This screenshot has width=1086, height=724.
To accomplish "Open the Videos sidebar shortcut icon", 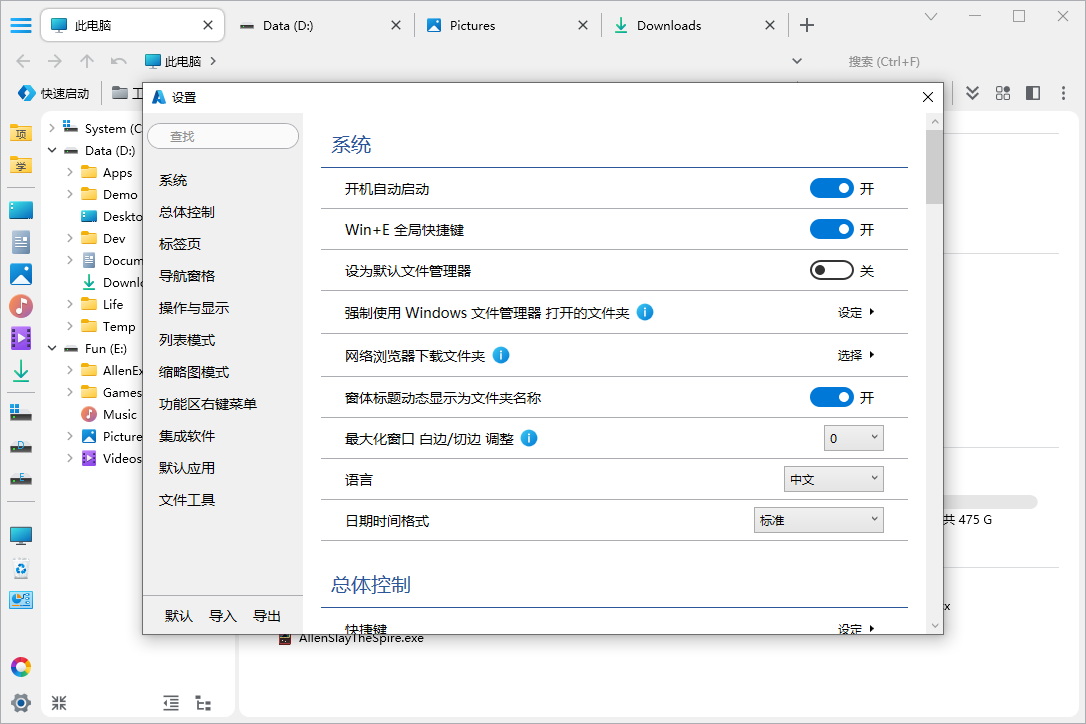I will point(21,338).
